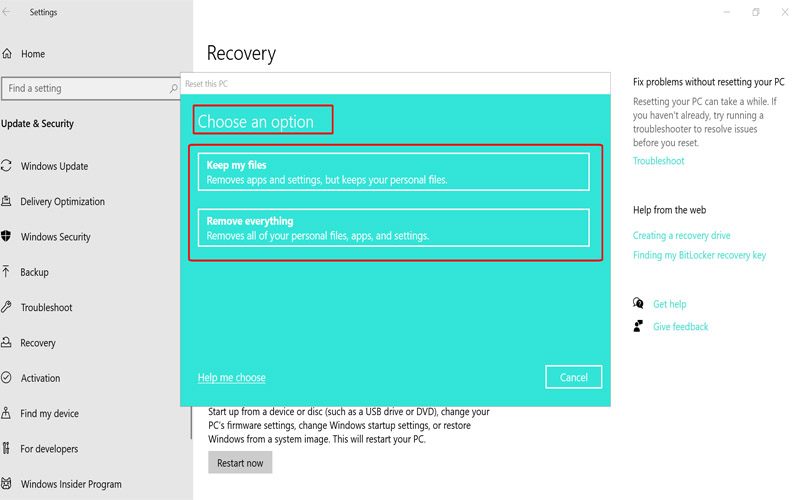Cancel the Reset this PC dialog

573,377
